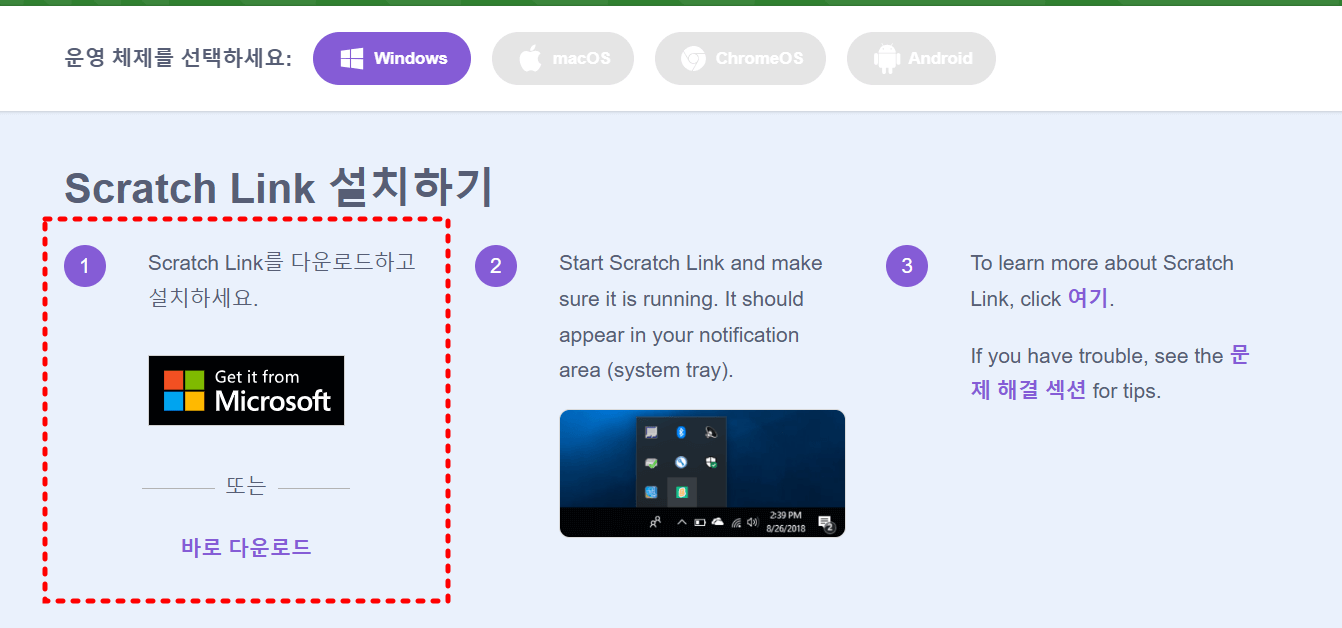
Task: Click the 운영 체제를 선택하세요 label
Action: [178, 58]
